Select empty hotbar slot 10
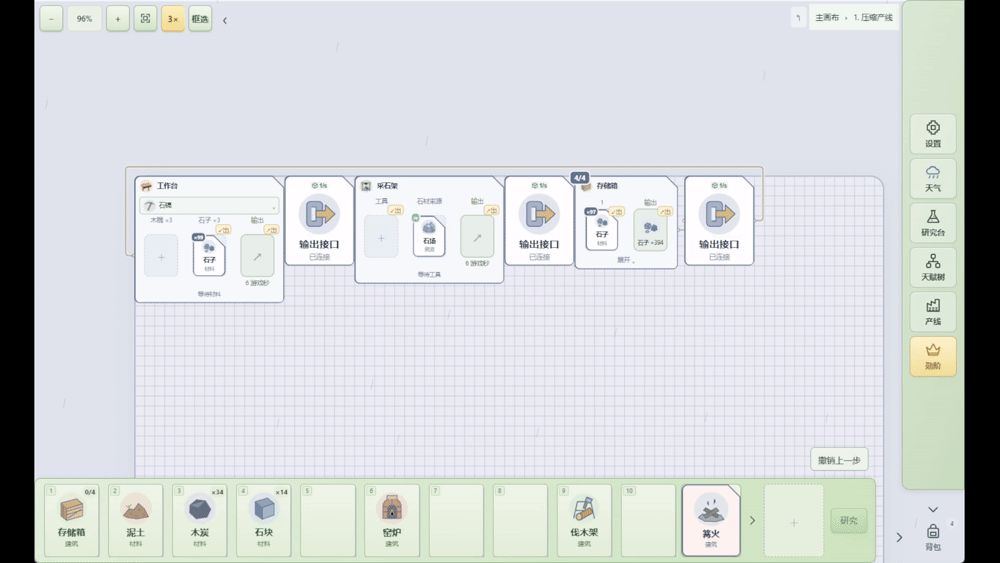 (x=649, y=520)
